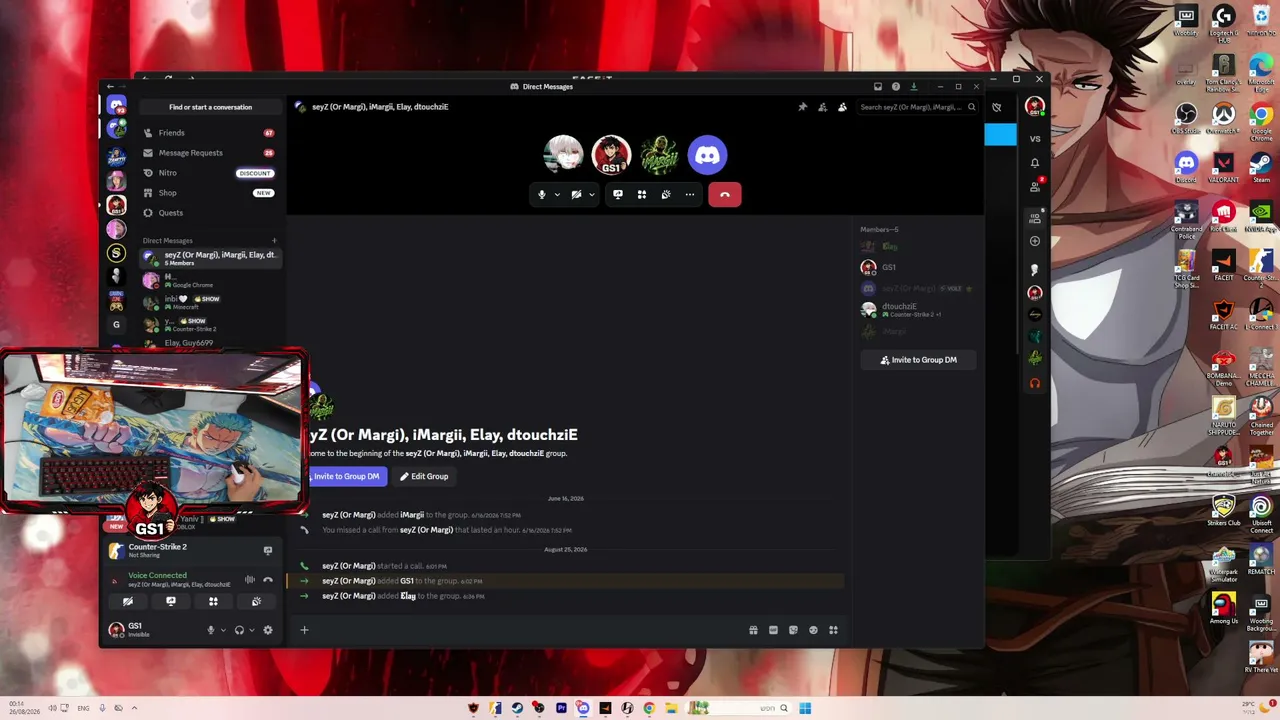This screenshot has width=1280, height=720.
Task: Share your screen in the call
Action: click(618, 195)
